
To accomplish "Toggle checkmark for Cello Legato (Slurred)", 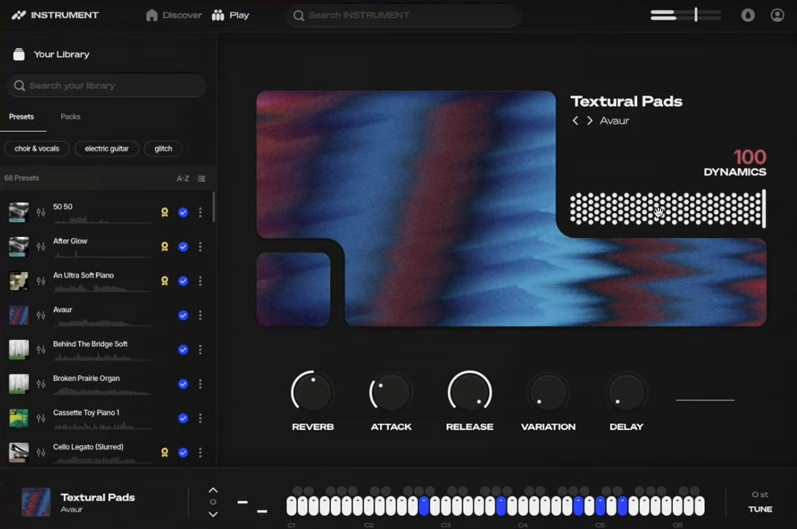I will [x=183, y=453].
